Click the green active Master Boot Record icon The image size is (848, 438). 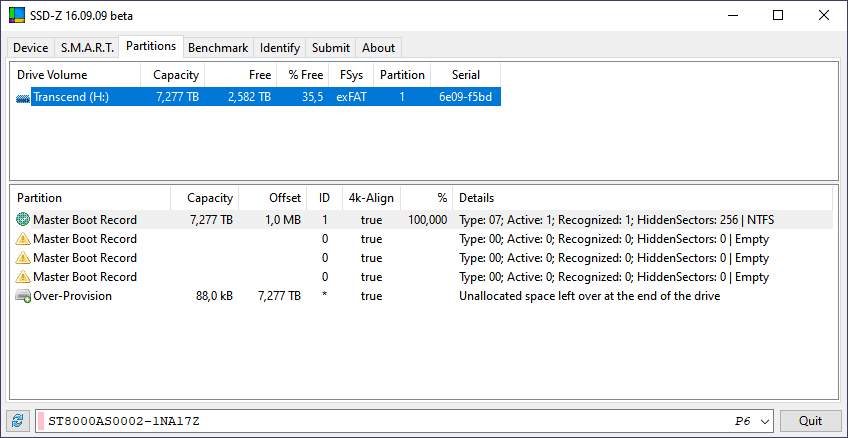coord(23,220)
